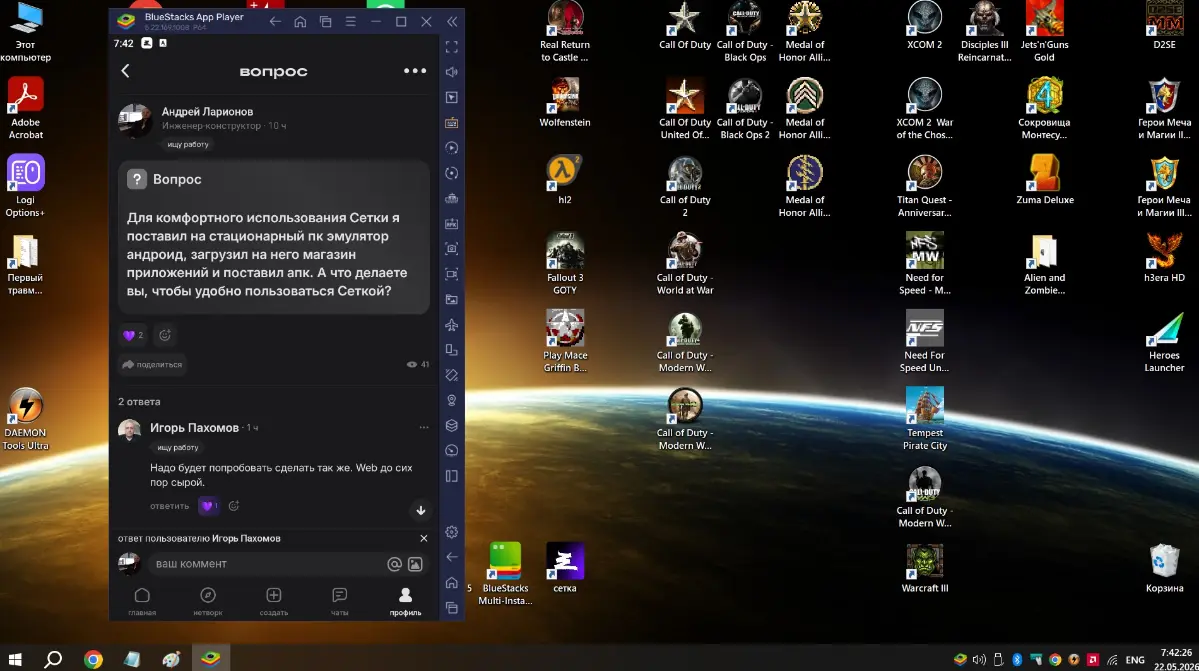Open the создать tab
This screenshot has width=1199, height=671.
[274, 601]
